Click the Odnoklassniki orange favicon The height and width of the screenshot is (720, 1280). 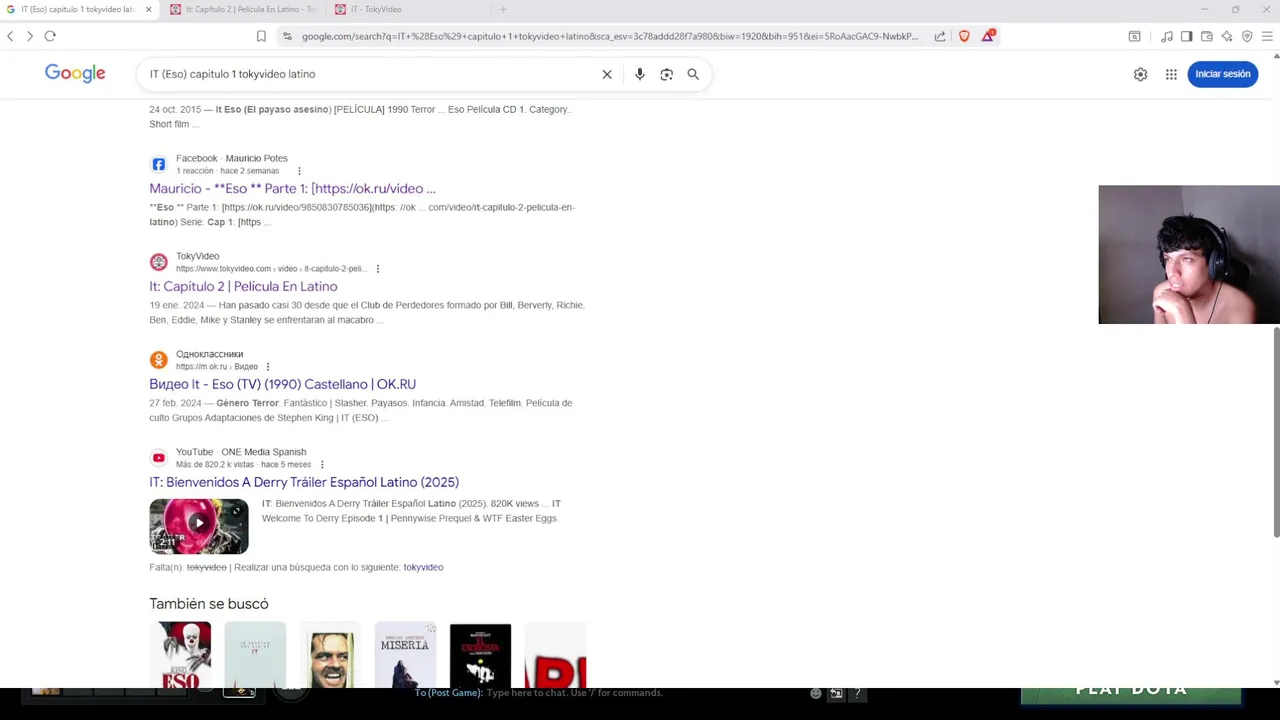(158, 360)
